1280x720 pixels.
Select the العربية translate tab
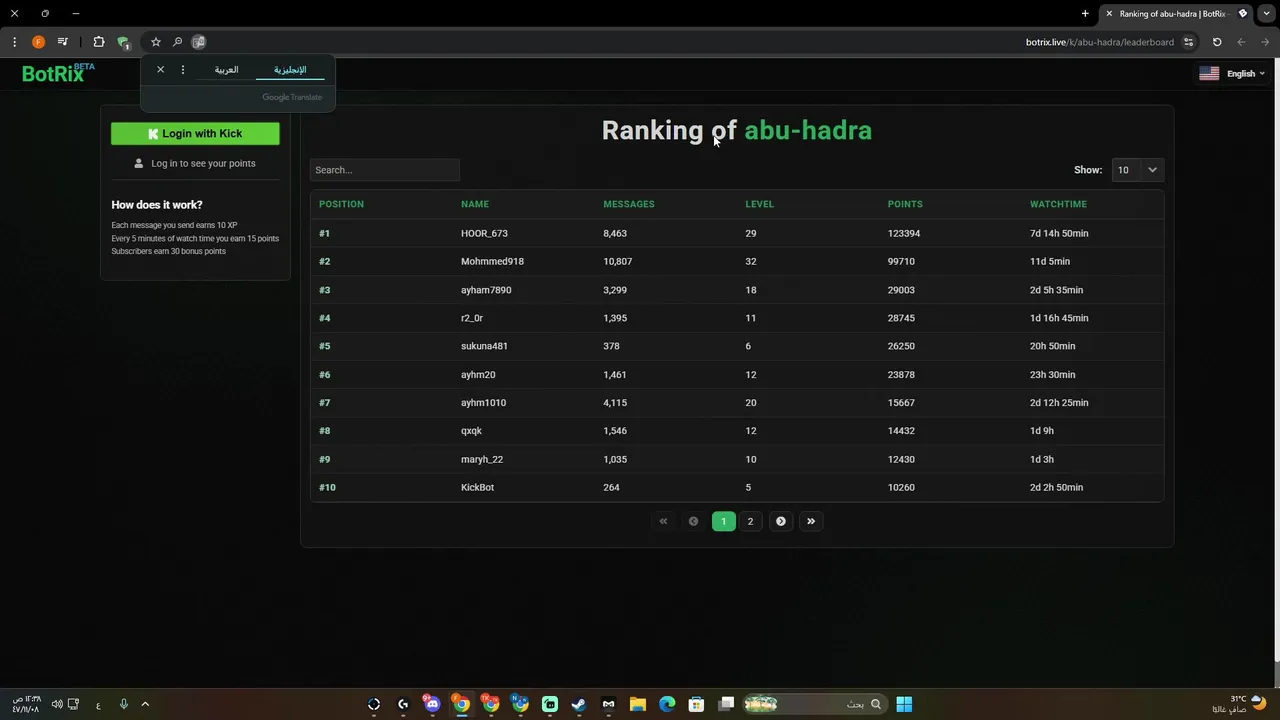(227, 70)
